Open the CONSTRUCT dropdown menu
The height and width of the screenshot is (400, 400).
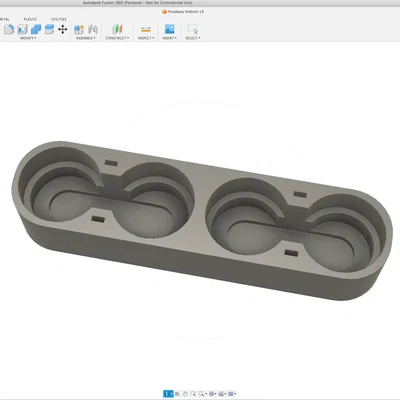(x=117, y=38)
